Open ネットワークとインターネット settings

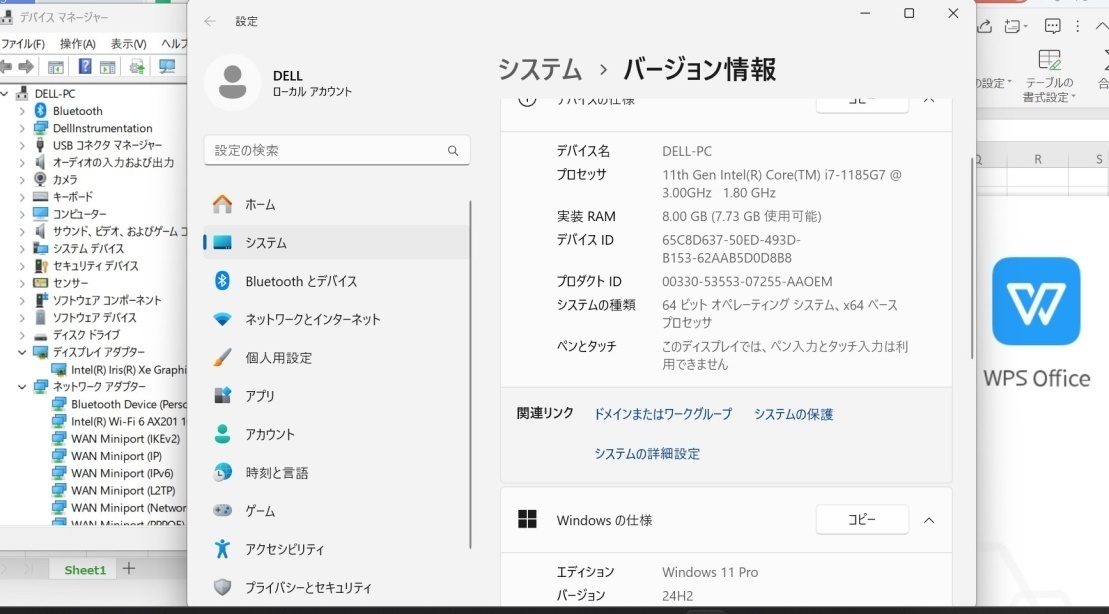(336, 319)
